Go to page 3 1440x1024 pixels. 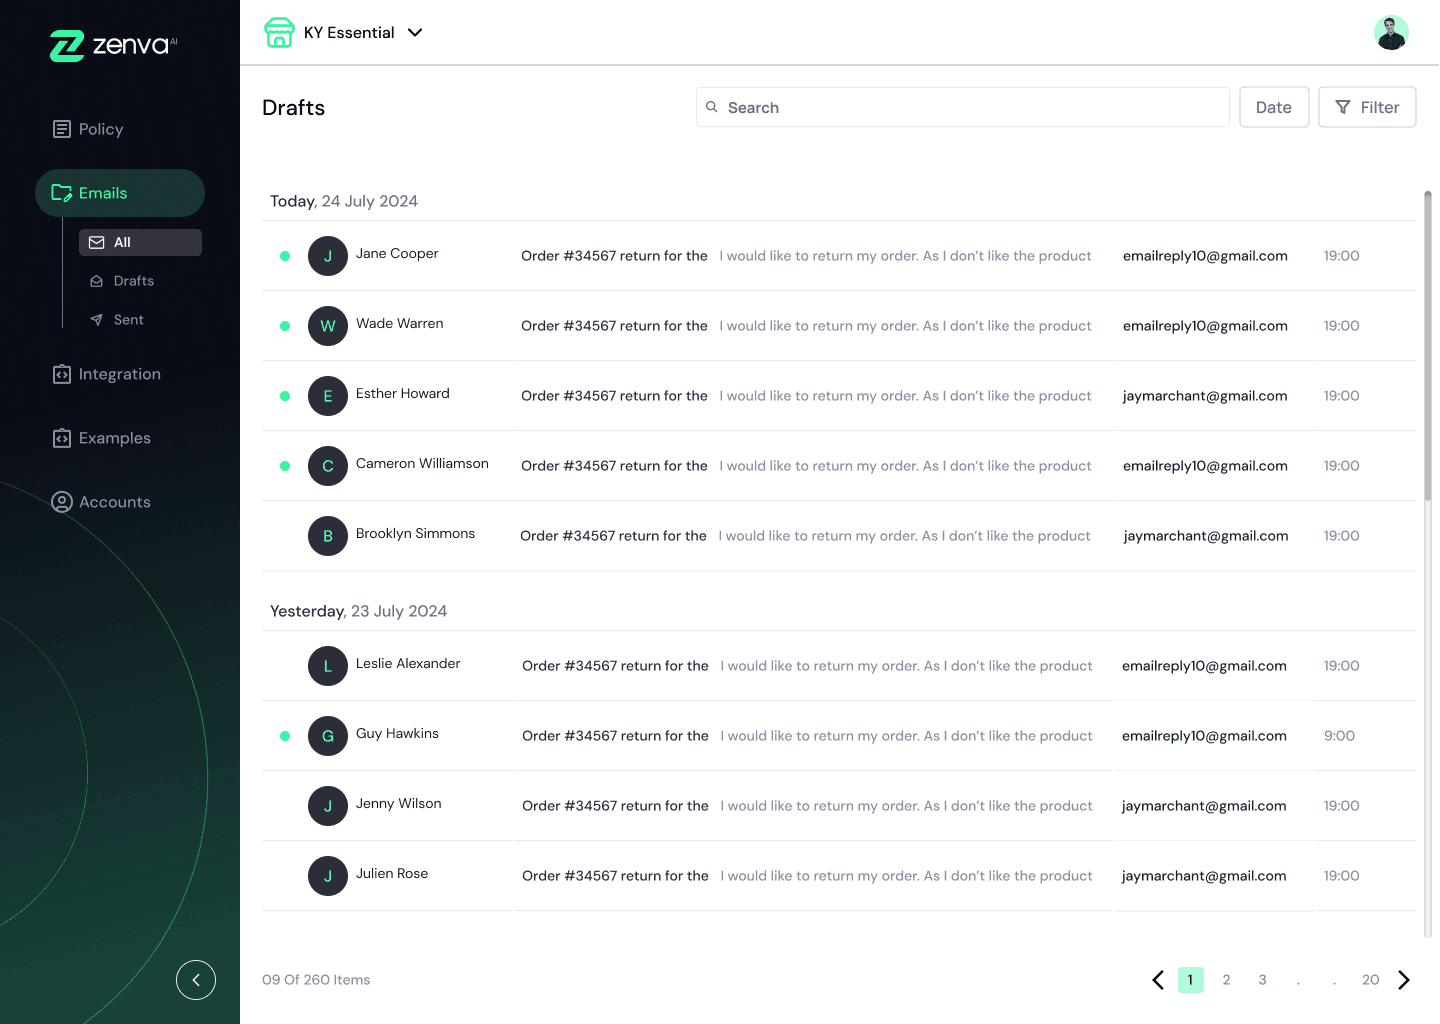(x=1263, y=980)
